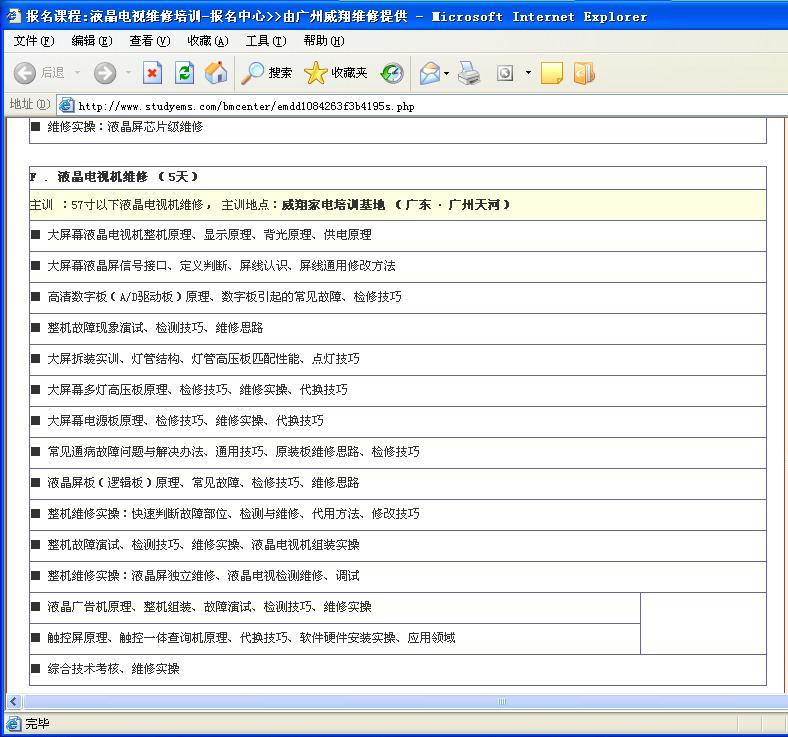Click the Stop loading toolbar icon

152,72
